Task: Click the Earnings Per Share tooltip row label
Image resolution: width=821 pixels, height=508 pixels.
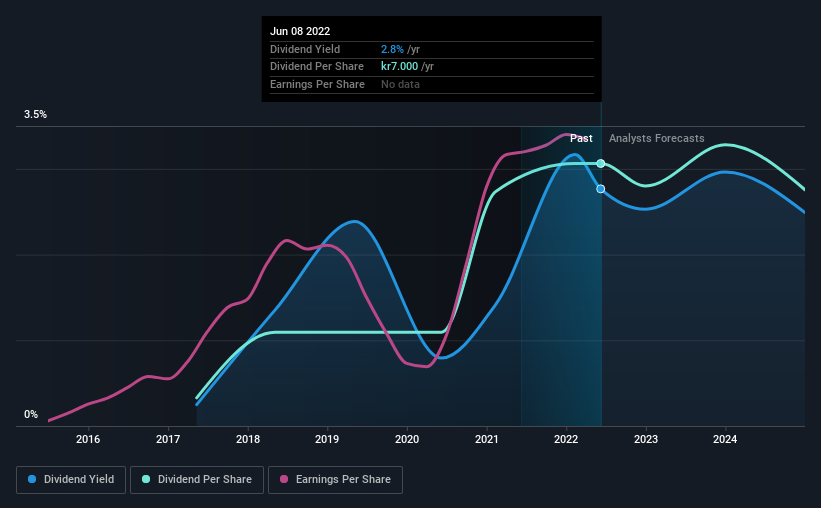Action: pyautogui.click(x=317, y=84)
